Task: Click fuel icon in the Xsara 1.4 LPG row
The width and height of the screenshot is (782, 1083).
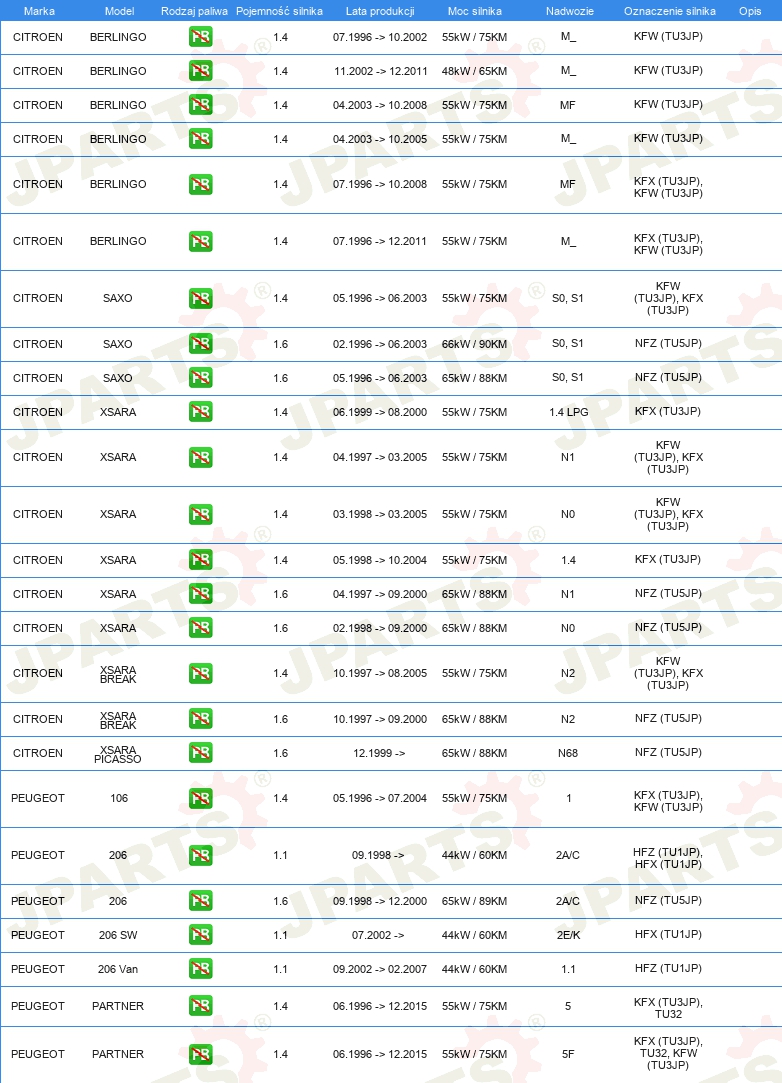Action: [x=200, y=412]
